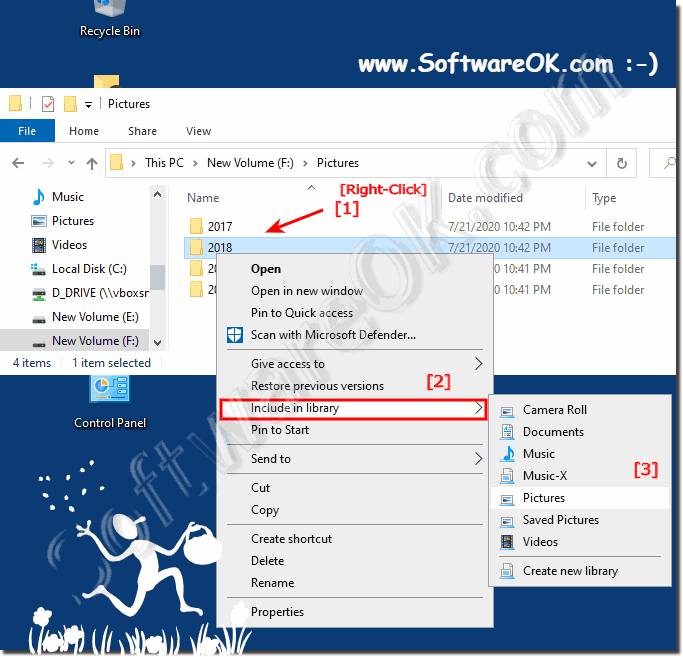This screenshot has width=683, height=657.
Task: Select the 2018 folder row
Action: coord(429,248)
